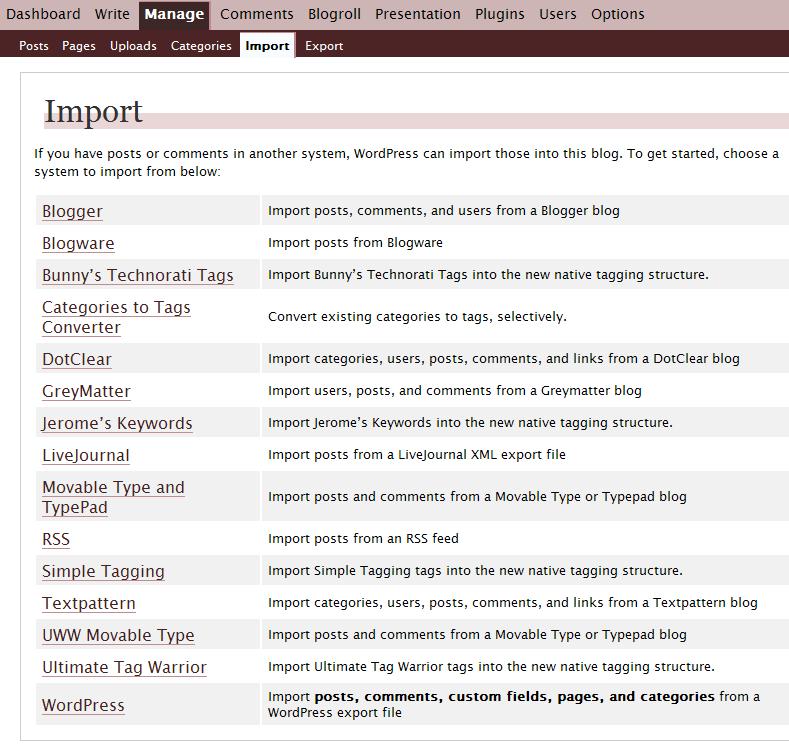Open the Blogroll menu
Screen dimensions: 789x750
334,14
